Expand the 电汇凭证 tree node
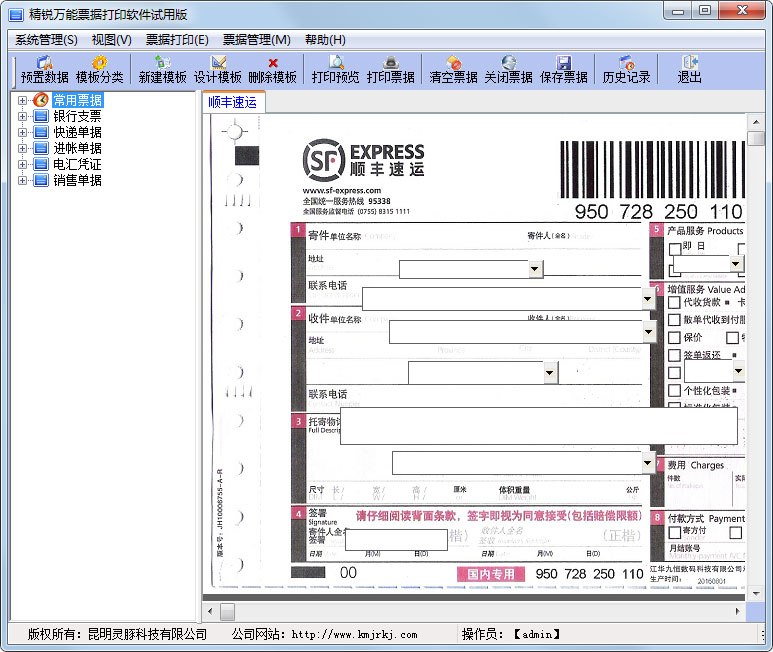Image resolution: width=773 pixels, height=652 pixels. pos(22,164)
